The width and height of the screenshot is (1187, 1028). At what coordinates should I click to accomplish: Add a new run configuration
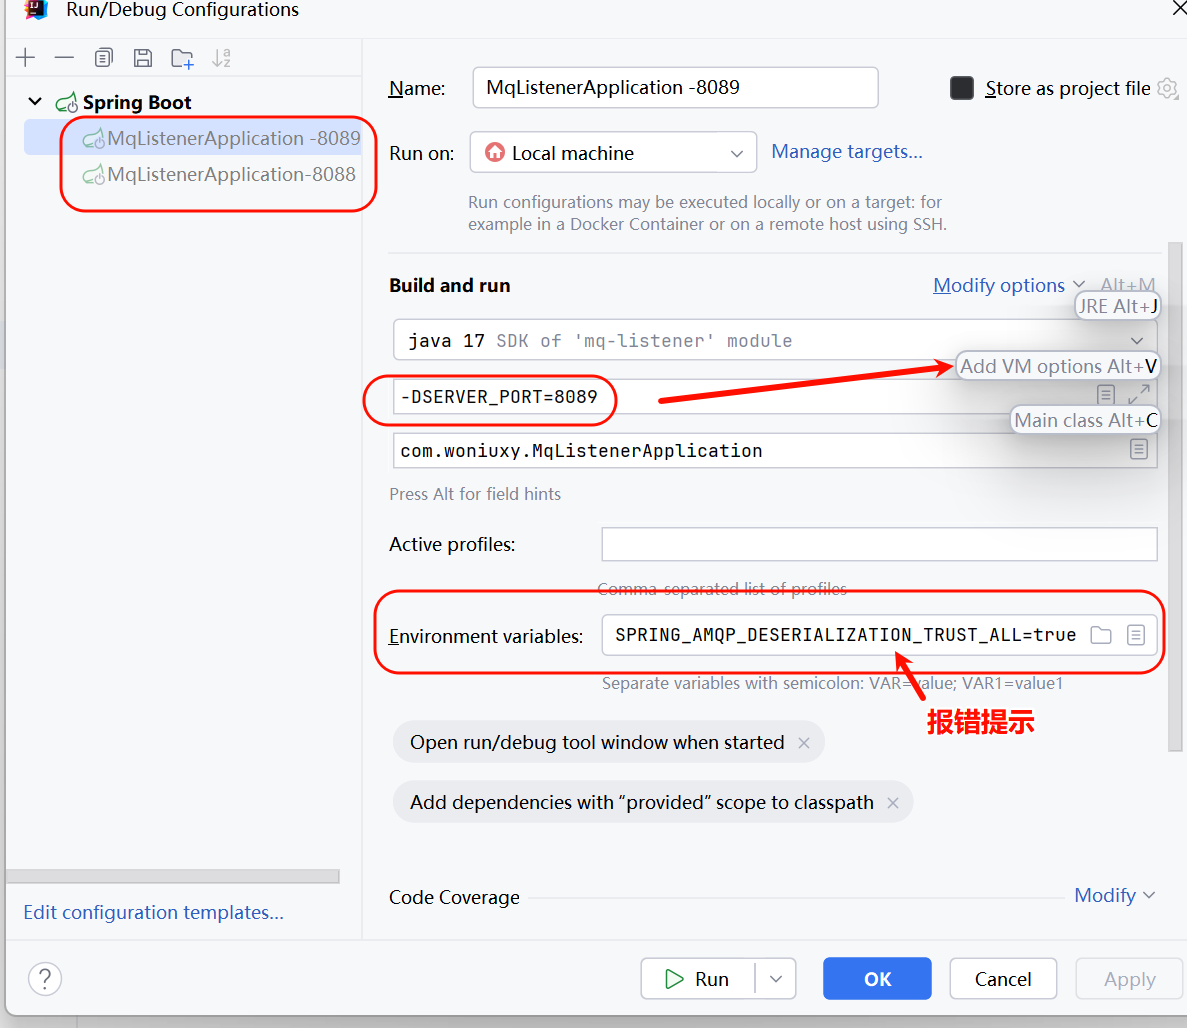(26, 58)
